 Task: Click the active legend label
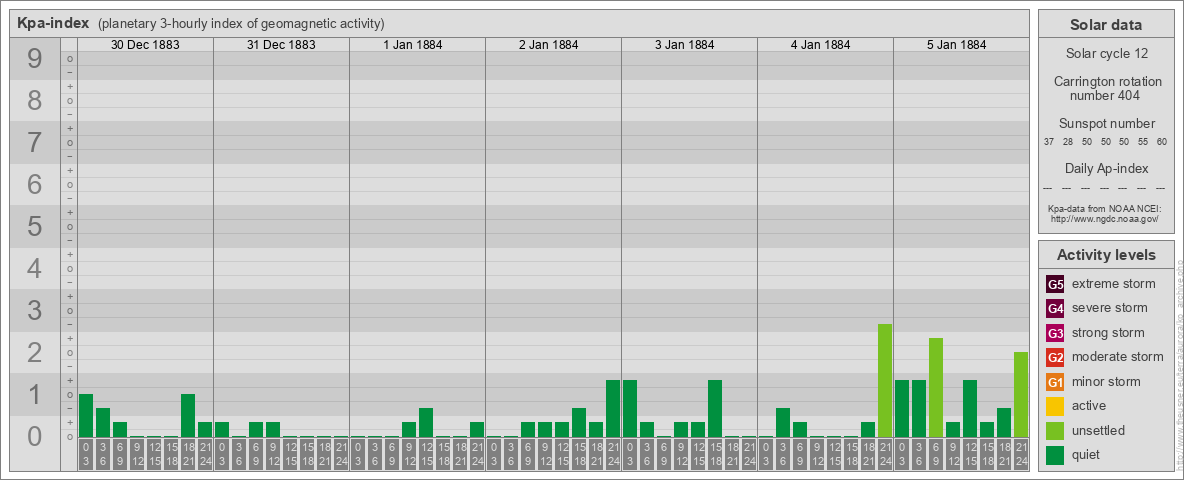coord(1089,406)
